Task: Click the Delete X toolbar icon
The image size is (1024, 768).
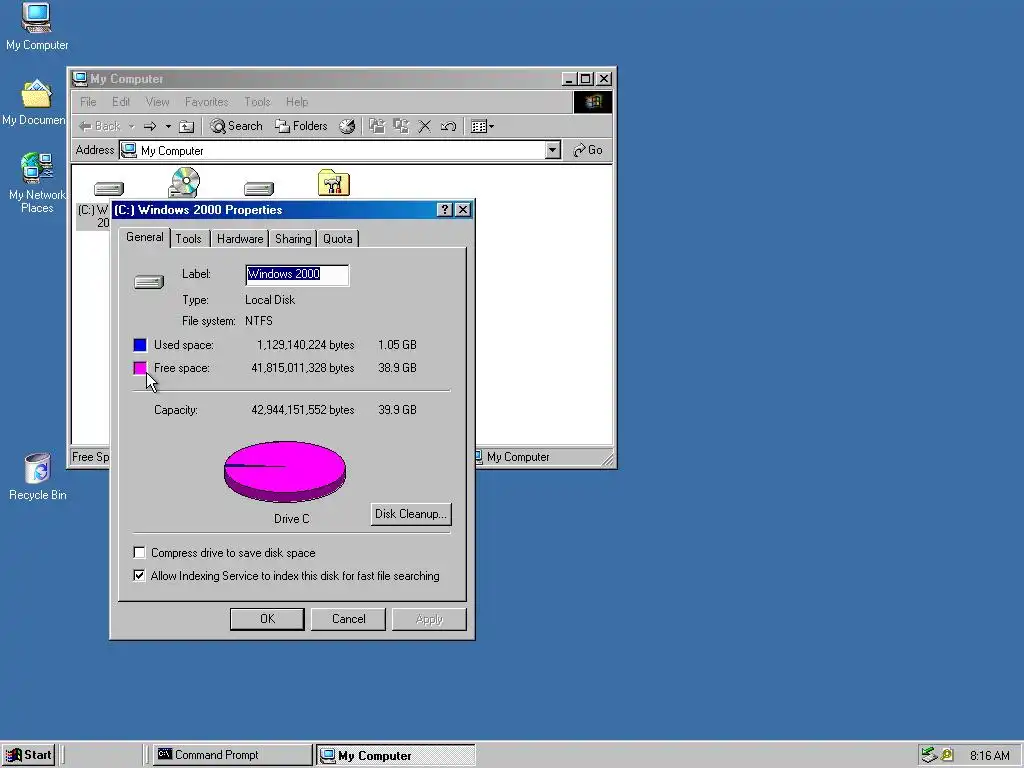Action: click(x=424, y=126)
